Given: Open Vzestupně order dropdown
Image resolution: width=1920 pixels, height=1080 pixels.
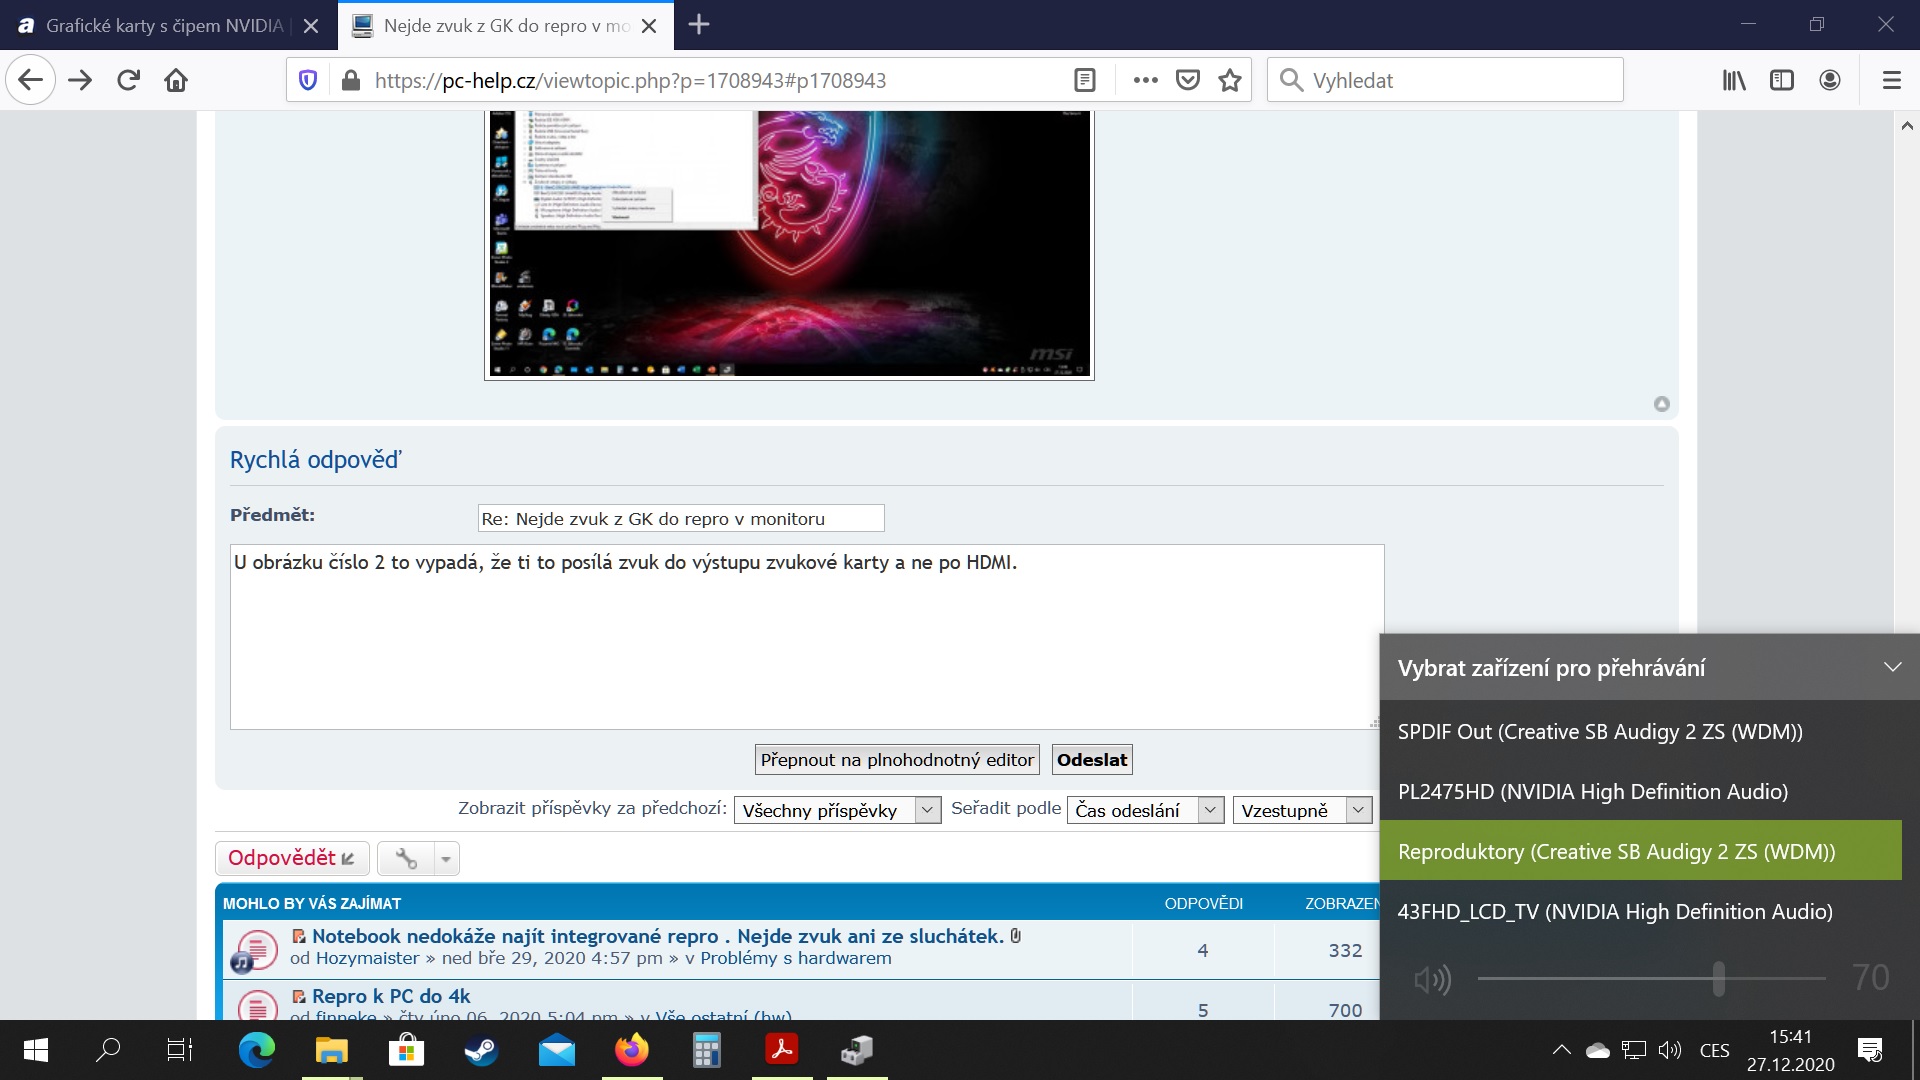Looking at the screenshot, I should pyautogui.click(x=1301, y=810).
